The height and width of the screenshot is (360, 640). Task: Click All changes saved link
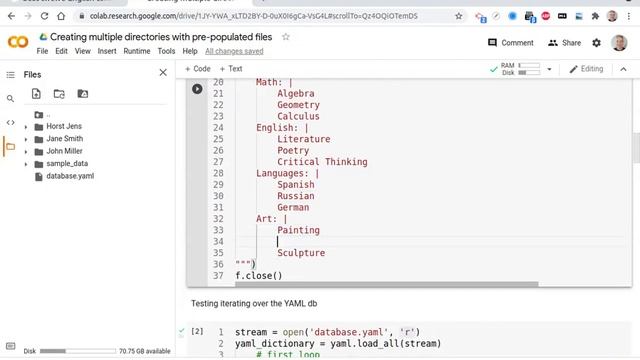(234, 51)
